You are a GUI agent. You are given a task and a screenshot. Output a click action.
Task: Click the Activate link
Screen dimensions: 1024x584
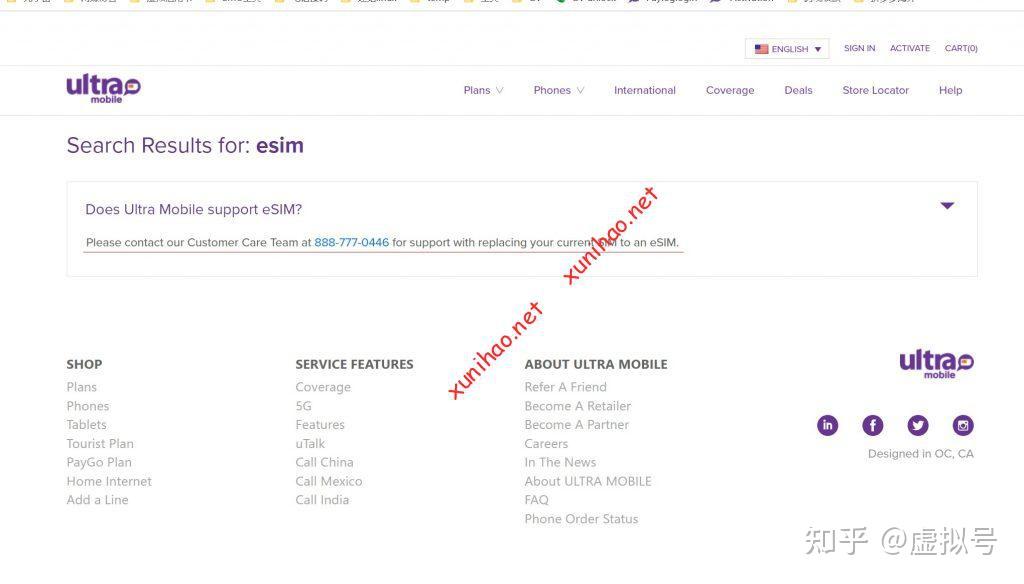click(910, 48)
